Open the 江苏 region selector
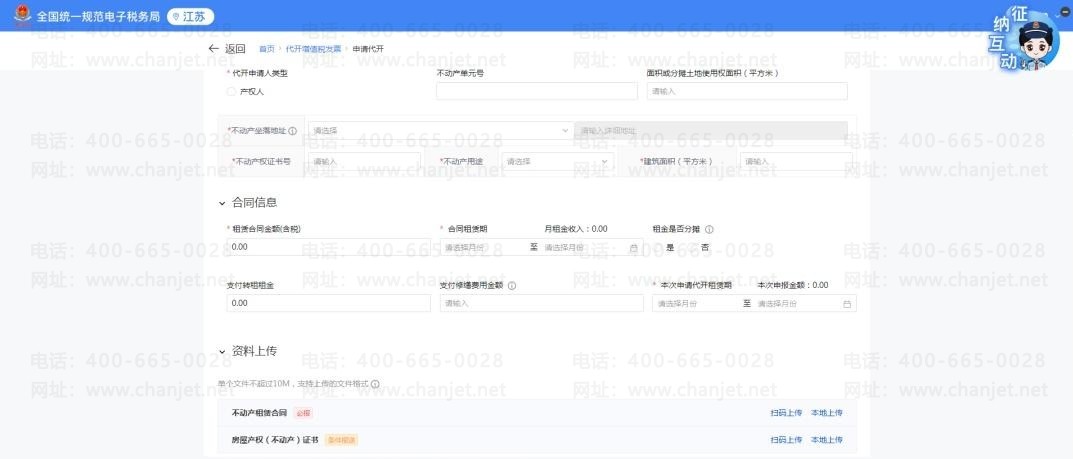 tap(190, 16)
